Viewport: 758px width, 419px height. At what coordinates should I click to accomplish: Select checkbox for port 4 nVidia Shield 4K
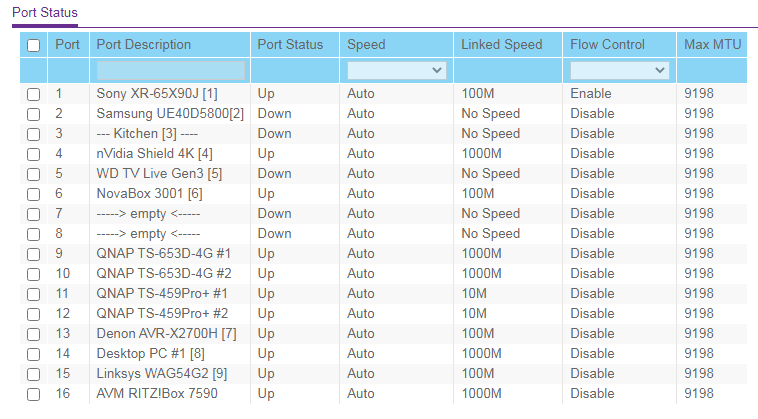point(33,154)
